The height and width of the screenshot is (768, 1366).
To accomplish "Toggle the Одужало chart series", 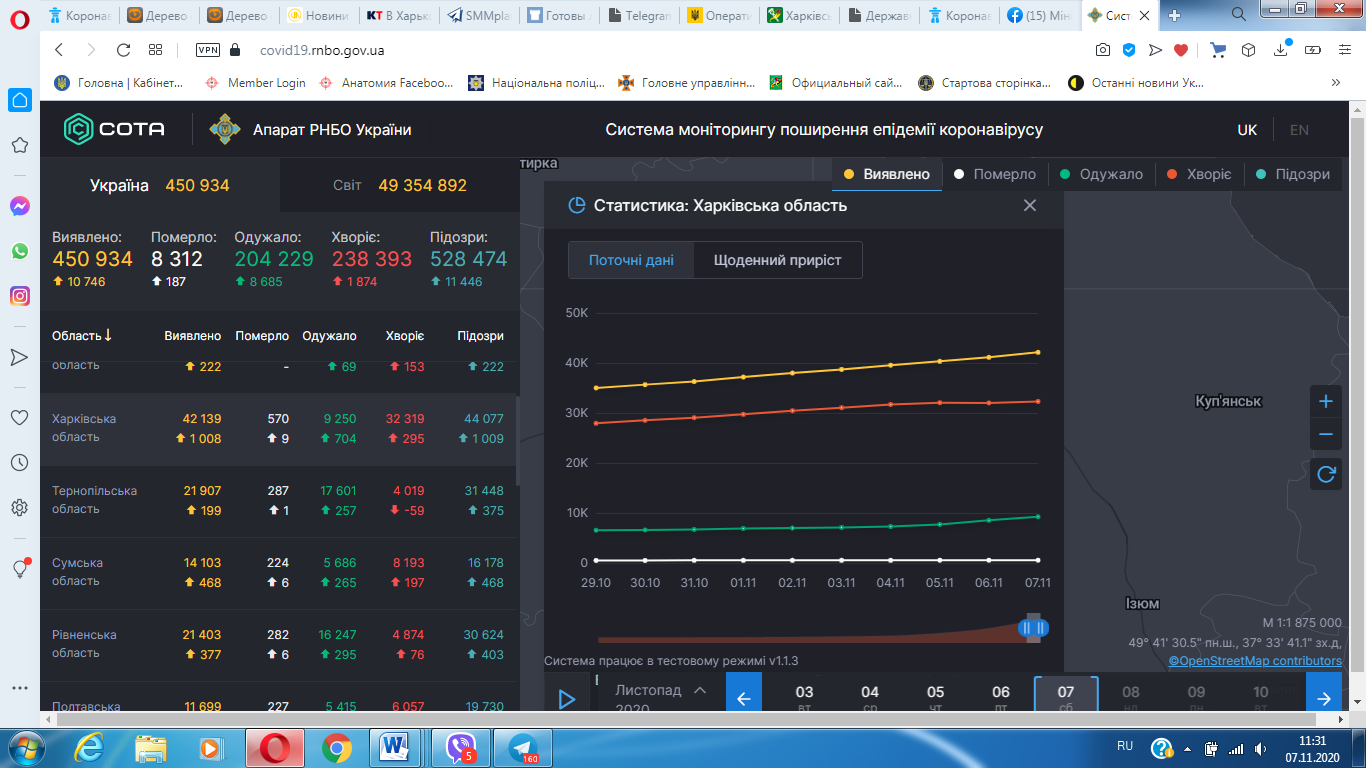I will click(1101, 174).
